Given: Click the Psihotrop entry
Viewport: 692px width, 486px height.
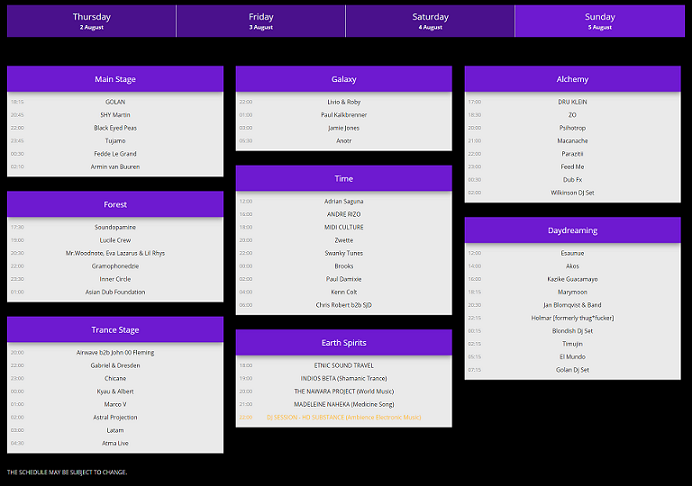Looking at the screenshot, I should click(x=572, y=128).
